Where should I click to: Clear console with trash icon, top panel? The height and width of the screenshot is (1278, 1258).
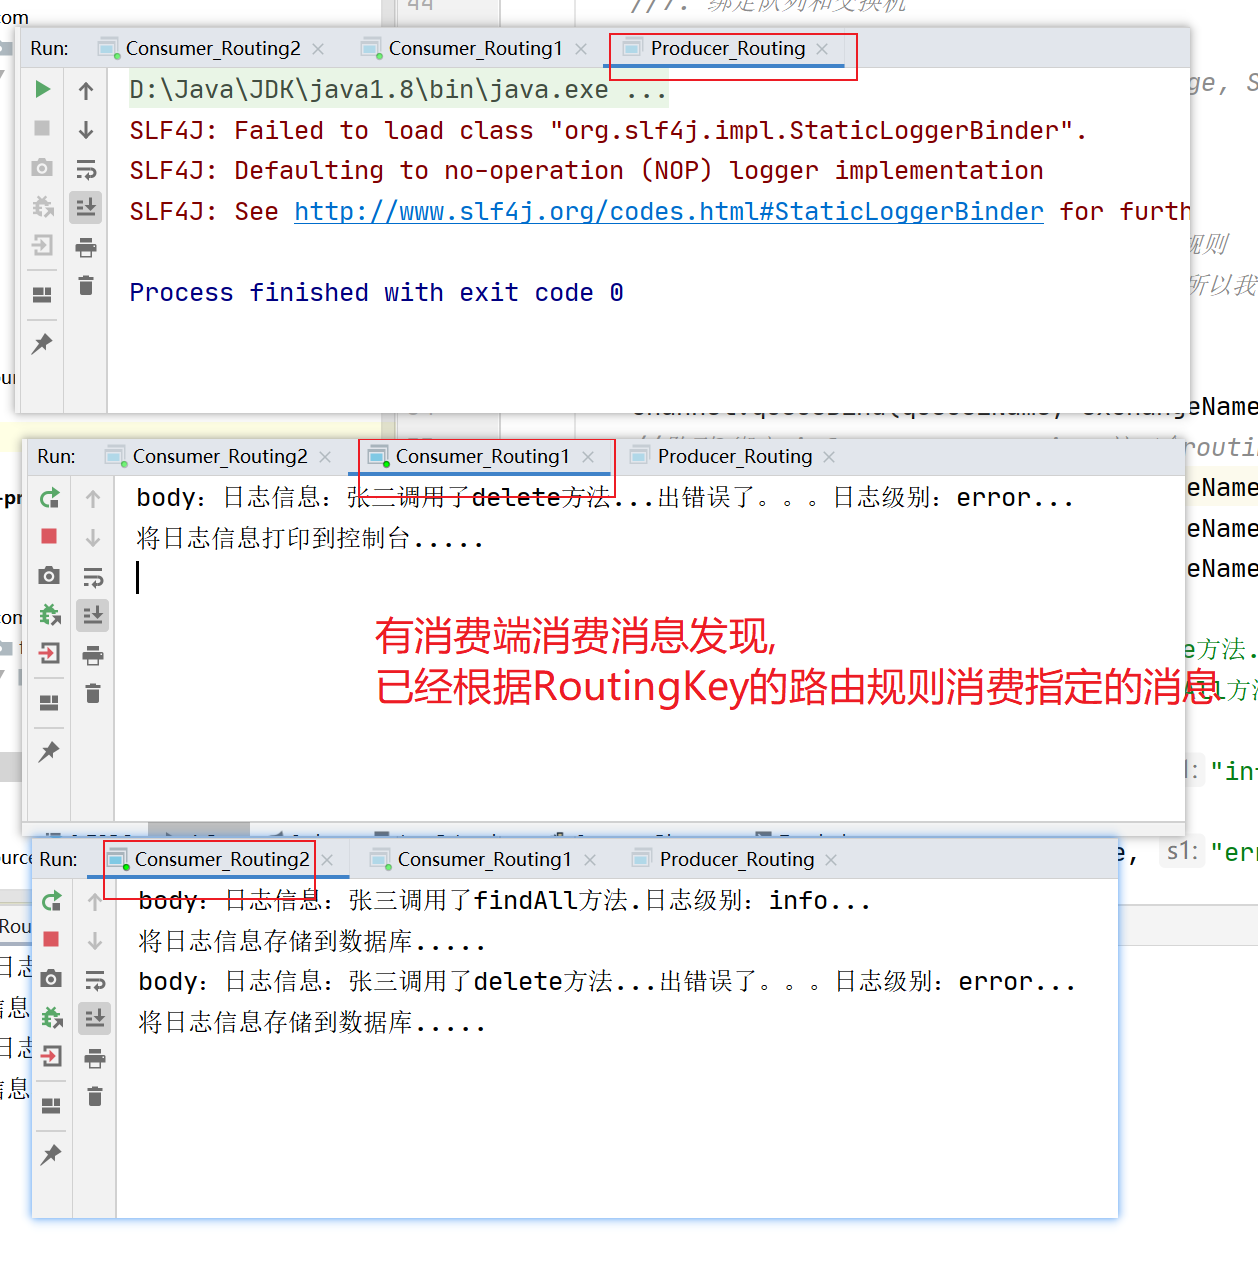[86, 286]
